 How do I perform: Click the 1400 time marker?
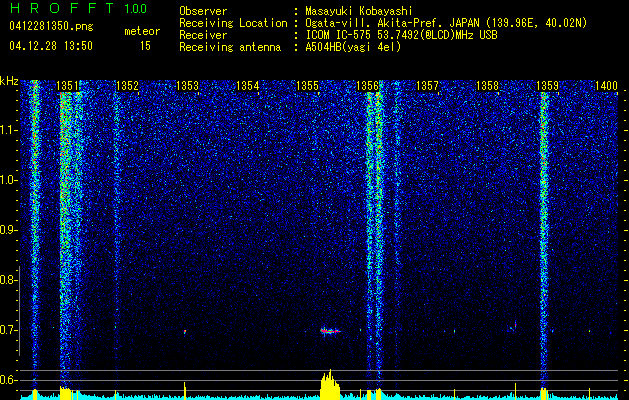606,86
